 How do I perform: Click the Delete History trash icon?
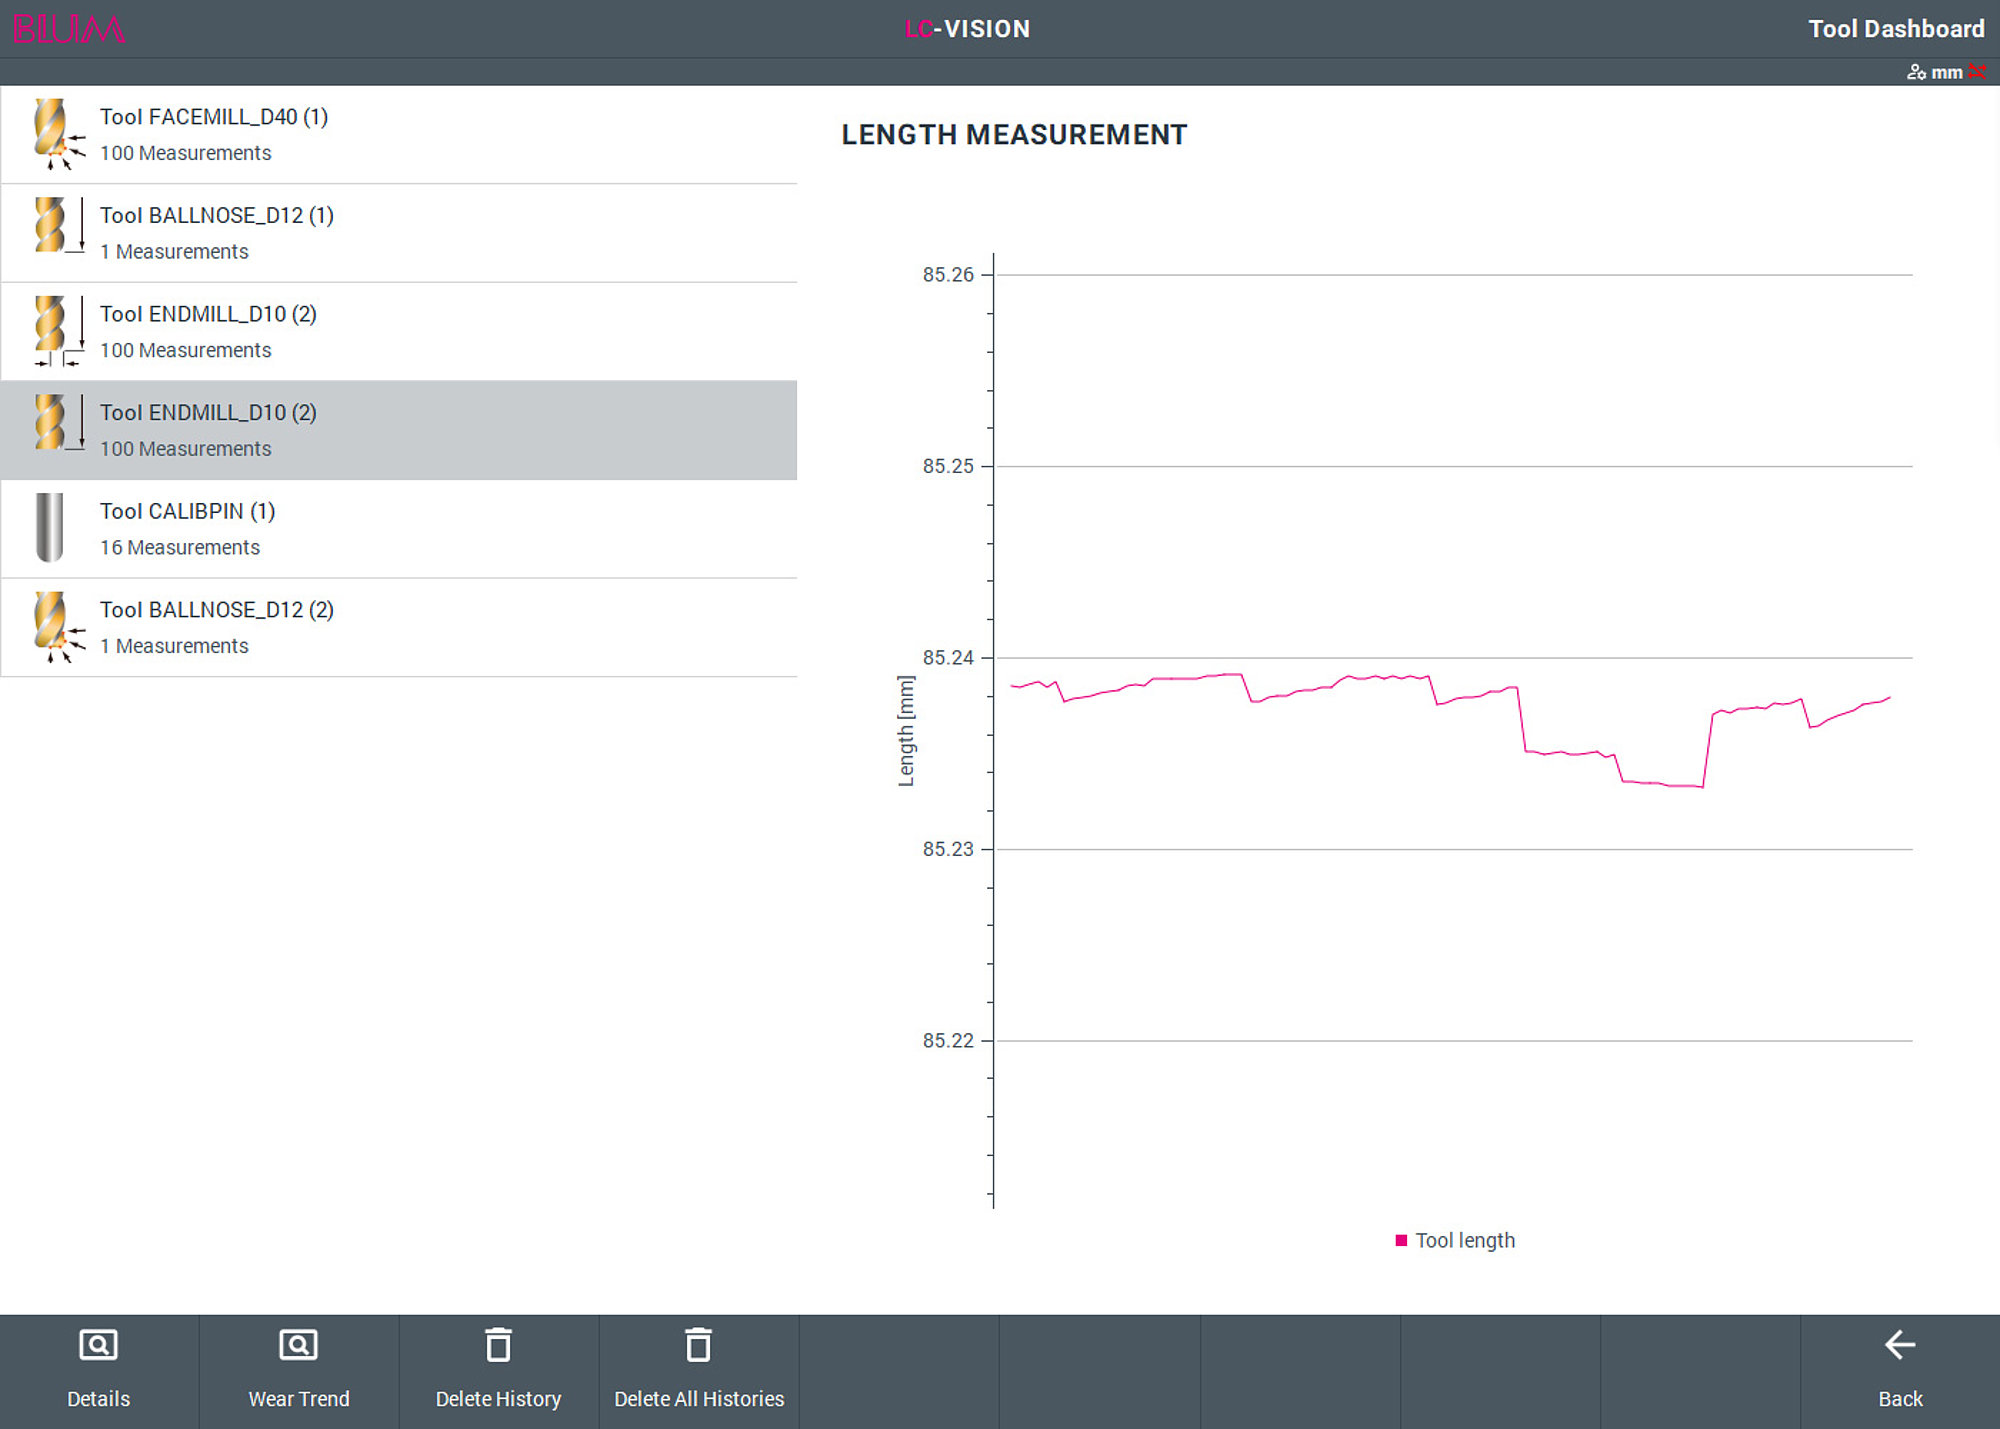[498, 1345]
